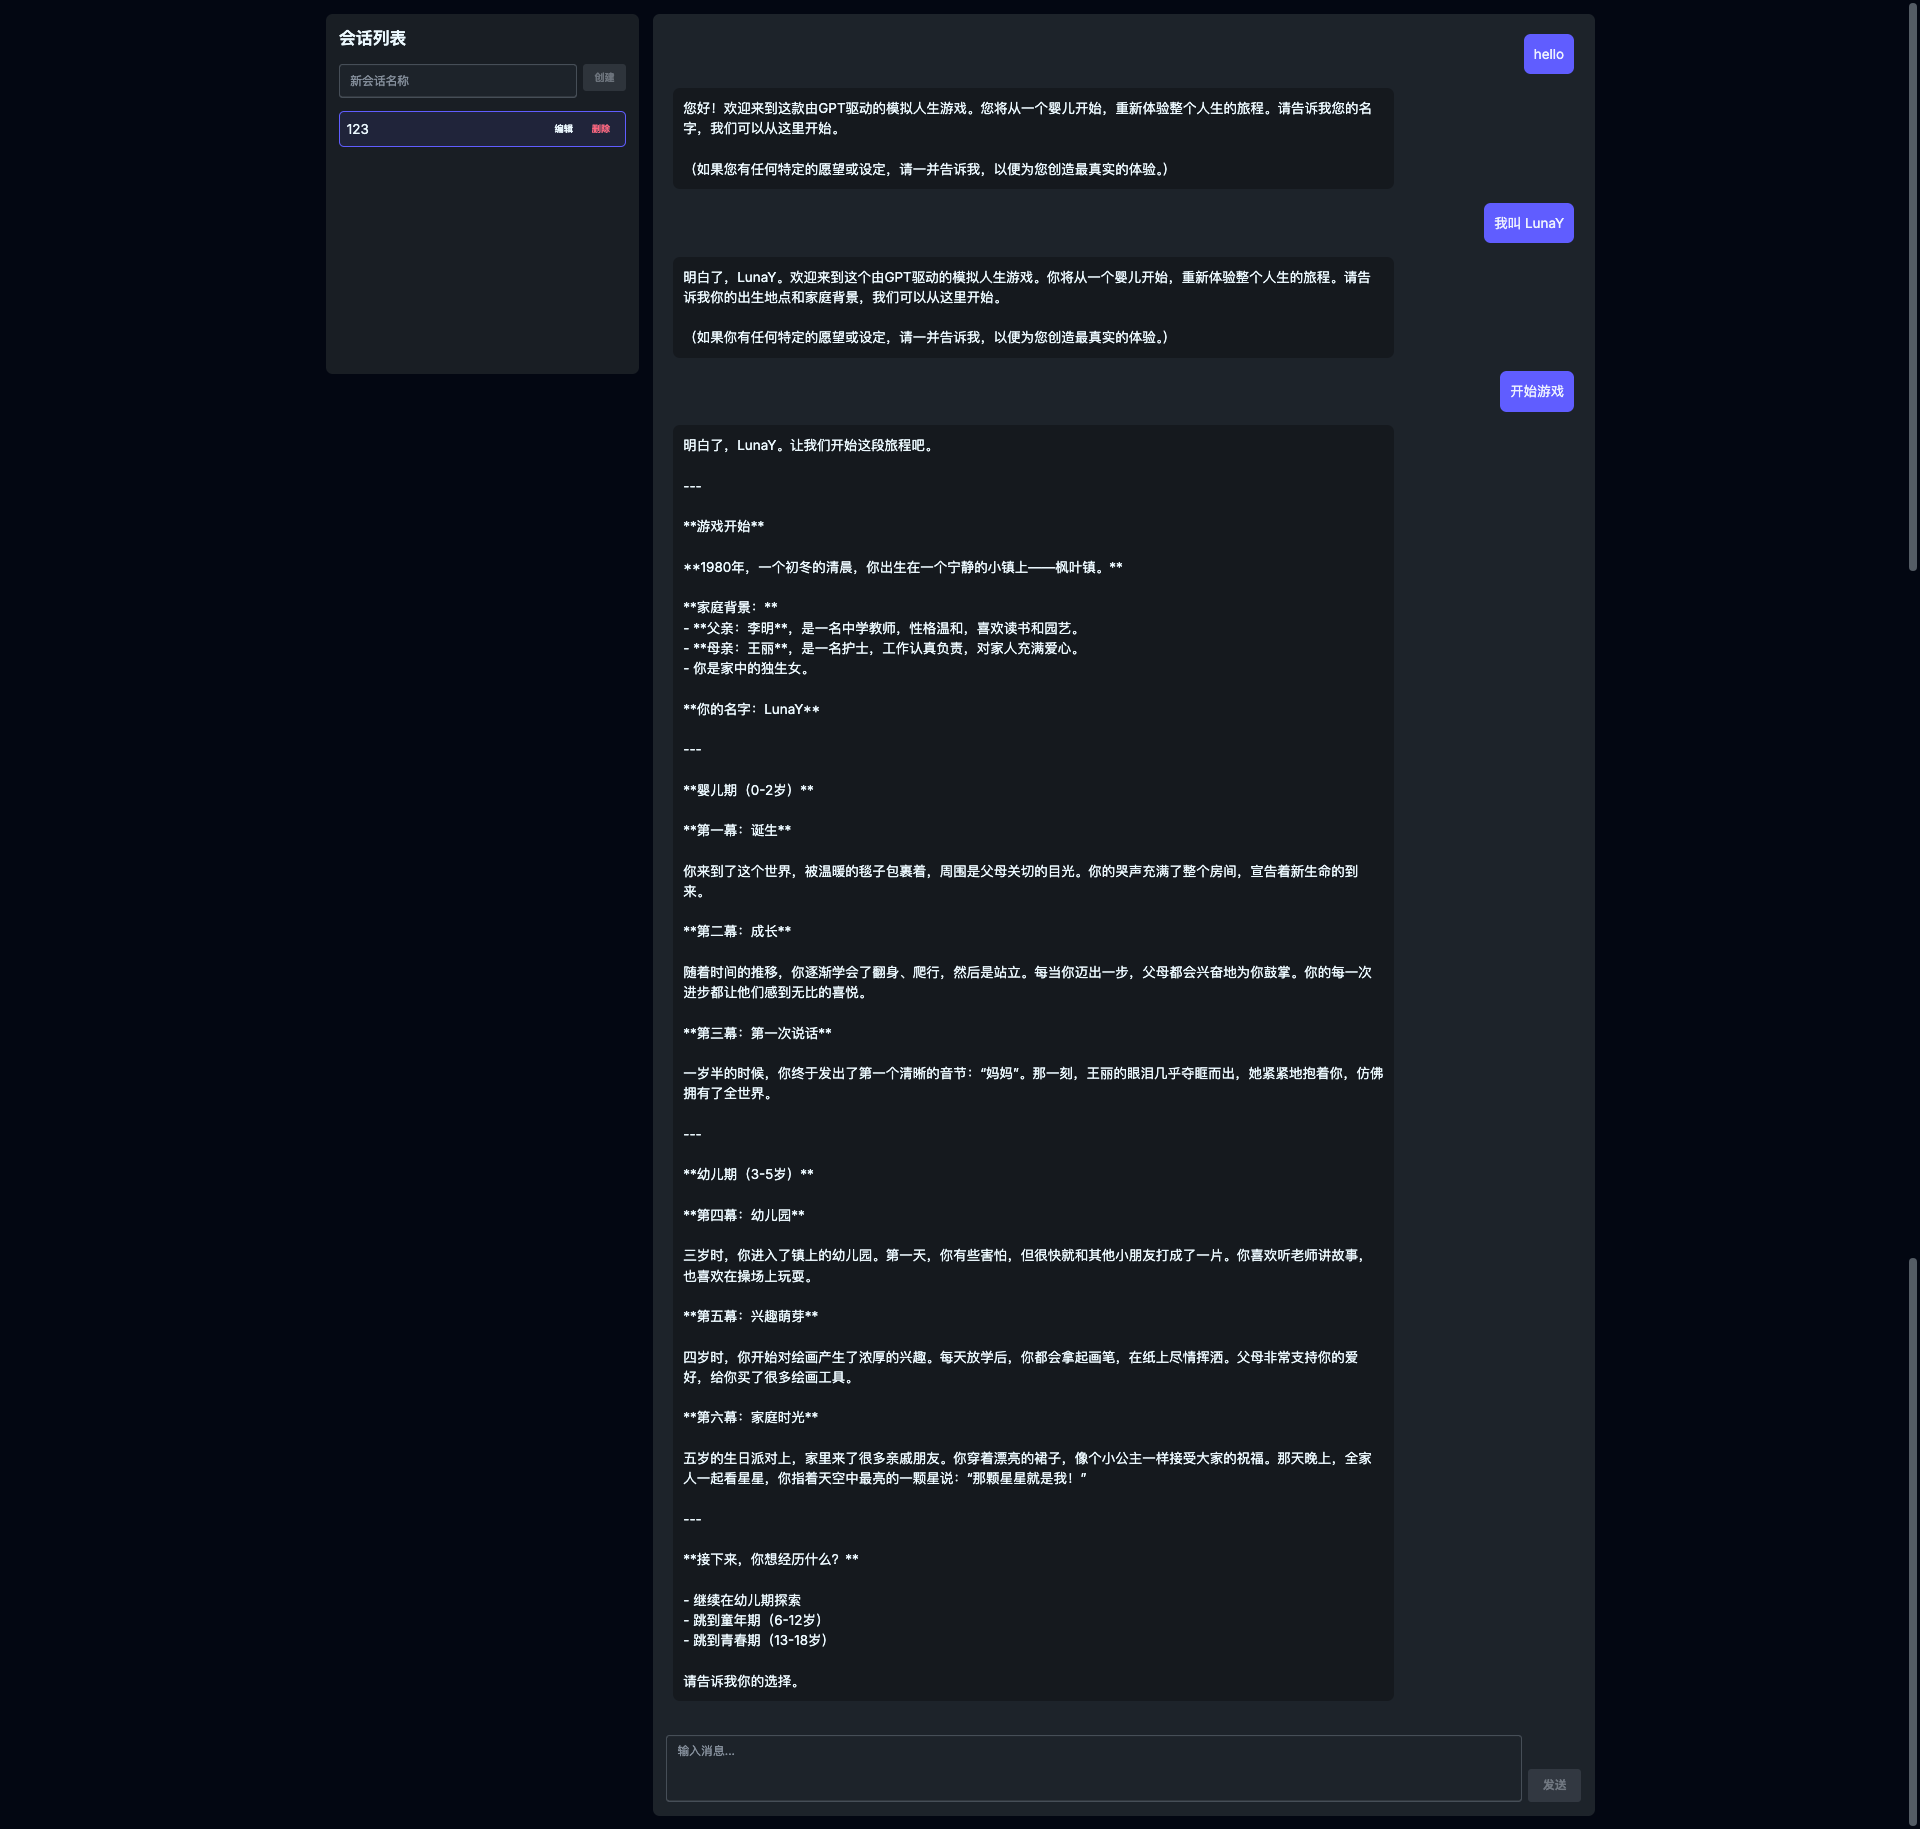Click the 请告诉我你的选择 line

741,1681
